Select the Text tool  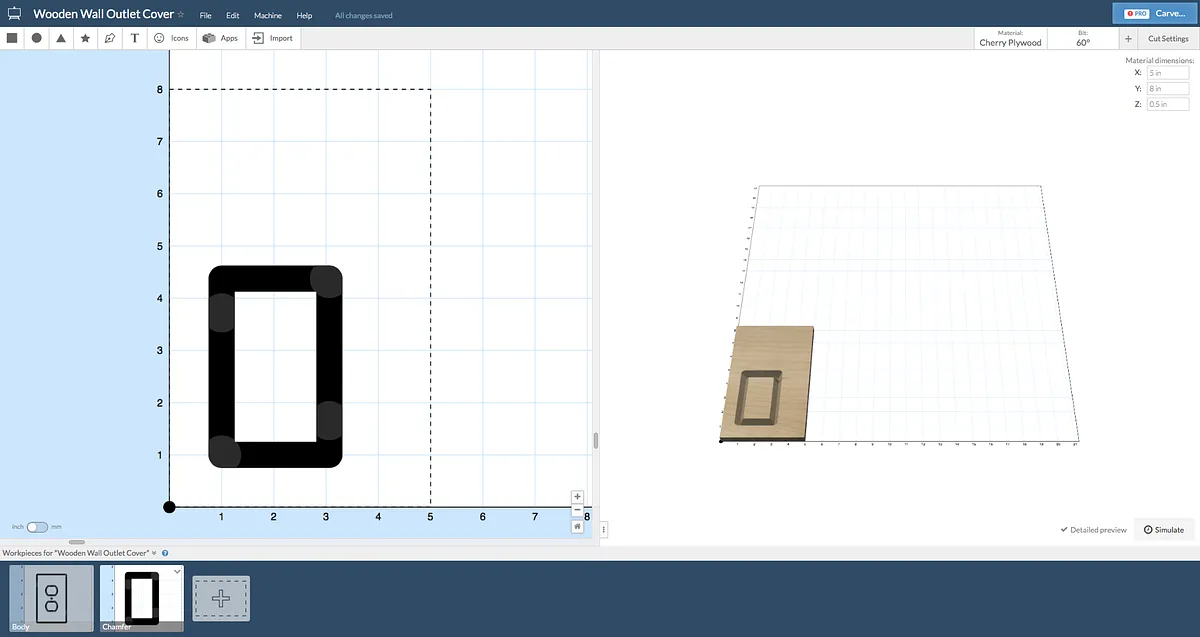tap(134, 38)
